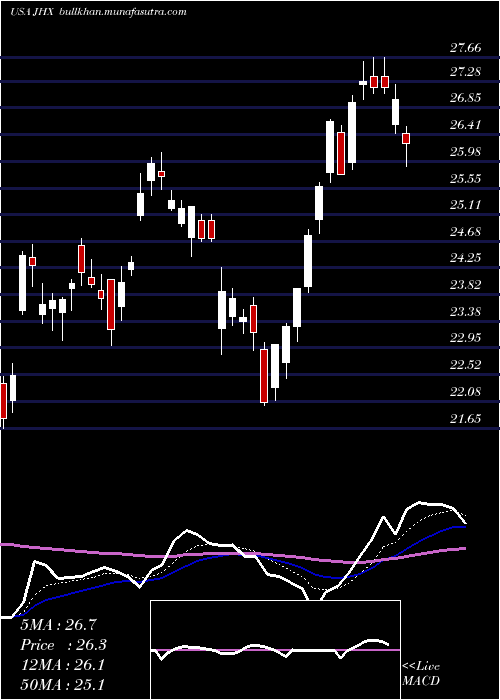Click the '50MA : 25.1' reading
500x700 pixels.
pyautogui.click(x=62, y=684)
